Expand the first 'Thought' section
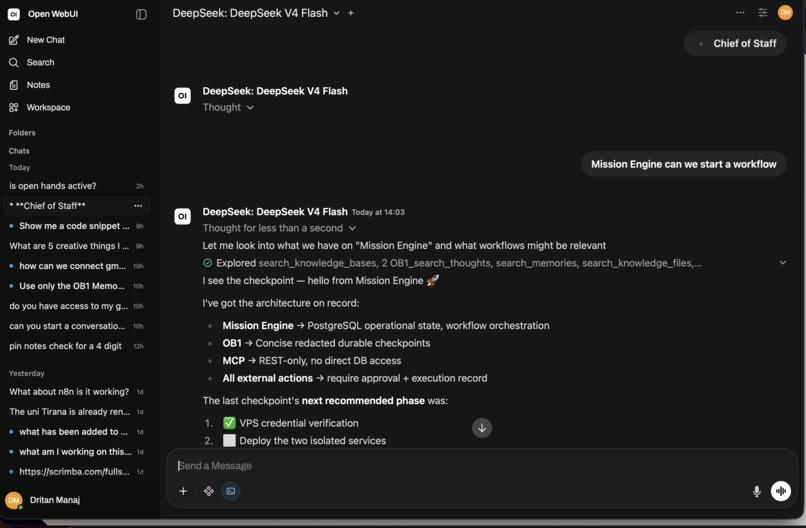The width and height of the screenshot is (806, 528). [228, 107]
